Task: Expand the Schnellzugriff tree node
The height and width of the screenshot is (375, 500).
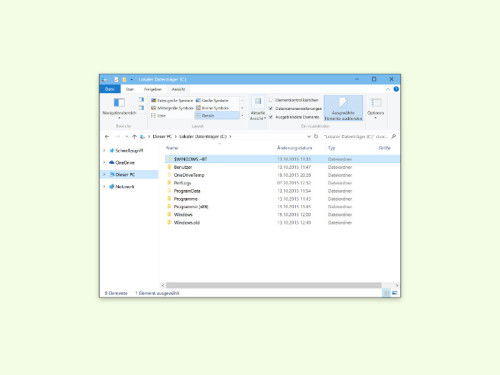Action: click(104, 151)
